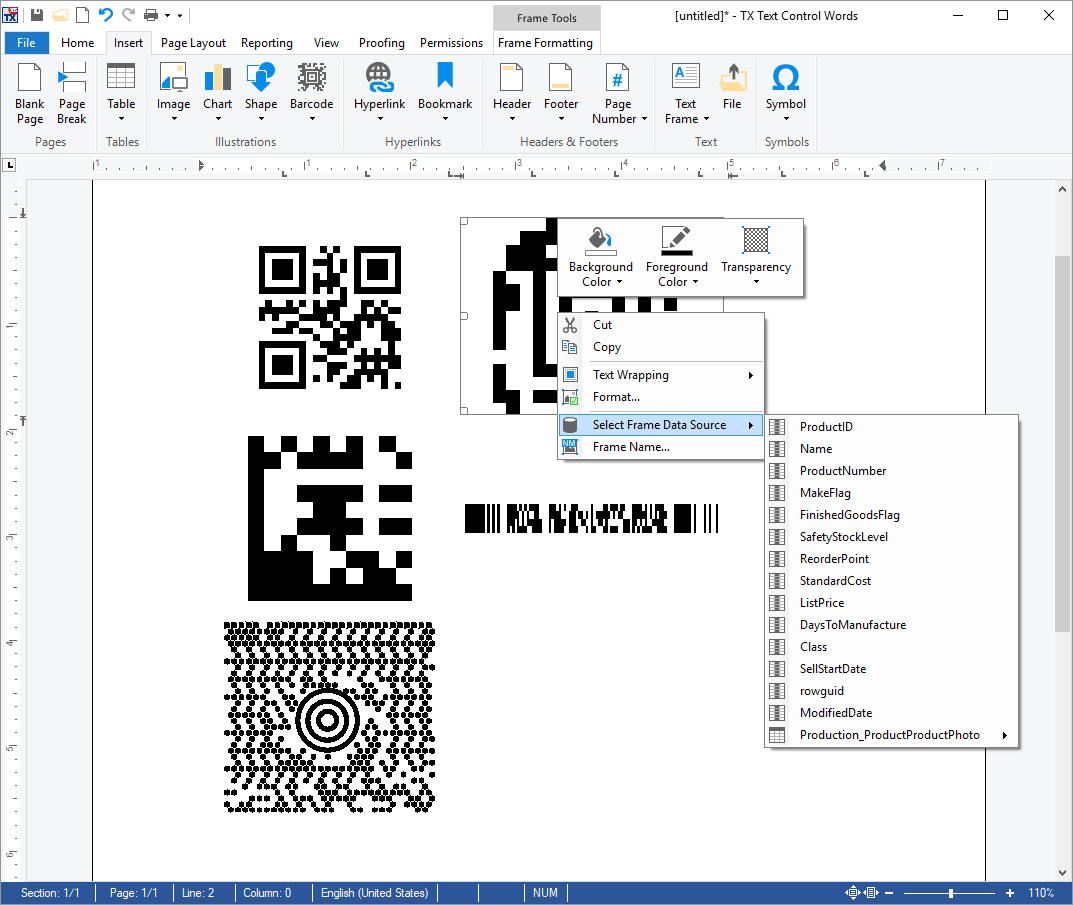Insert a Text Frame
The image size is (1073, 905).
tap(686, 94)
